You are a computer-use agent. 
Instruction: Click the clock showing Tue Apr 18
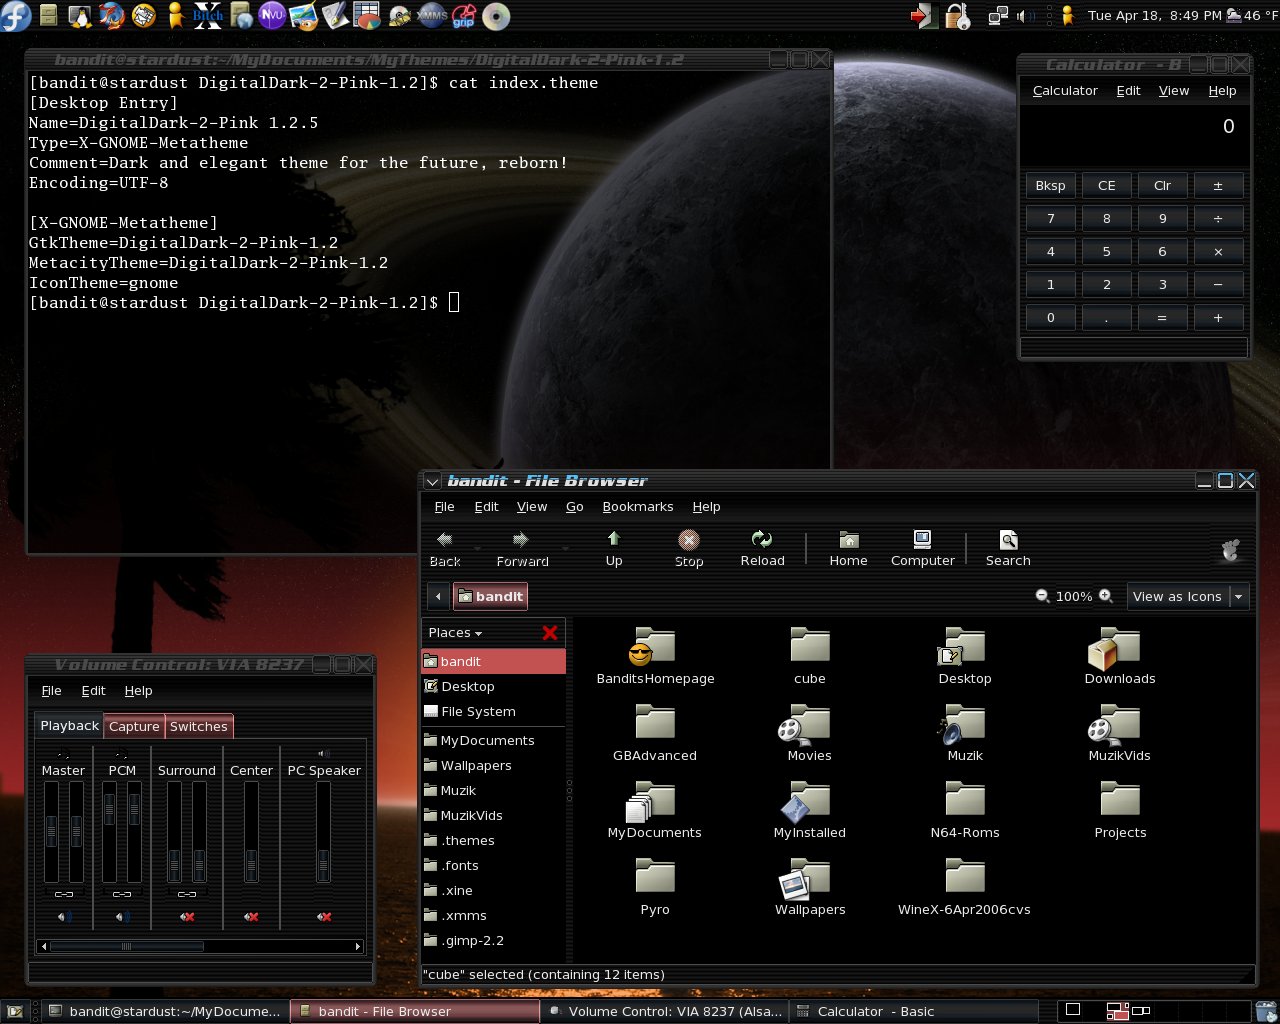(x=1155, y=16)
